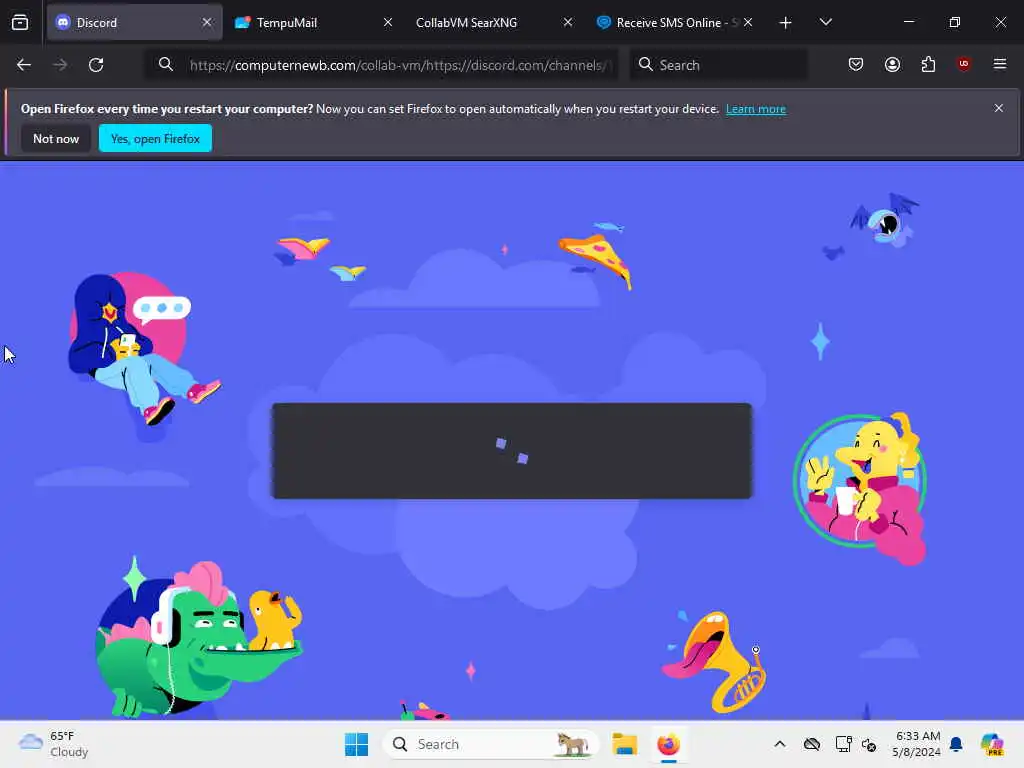The height and width of the screenshot is (768, 1024).
Task: Click the Windows taskbar Search box
Action: pos(490,744)
